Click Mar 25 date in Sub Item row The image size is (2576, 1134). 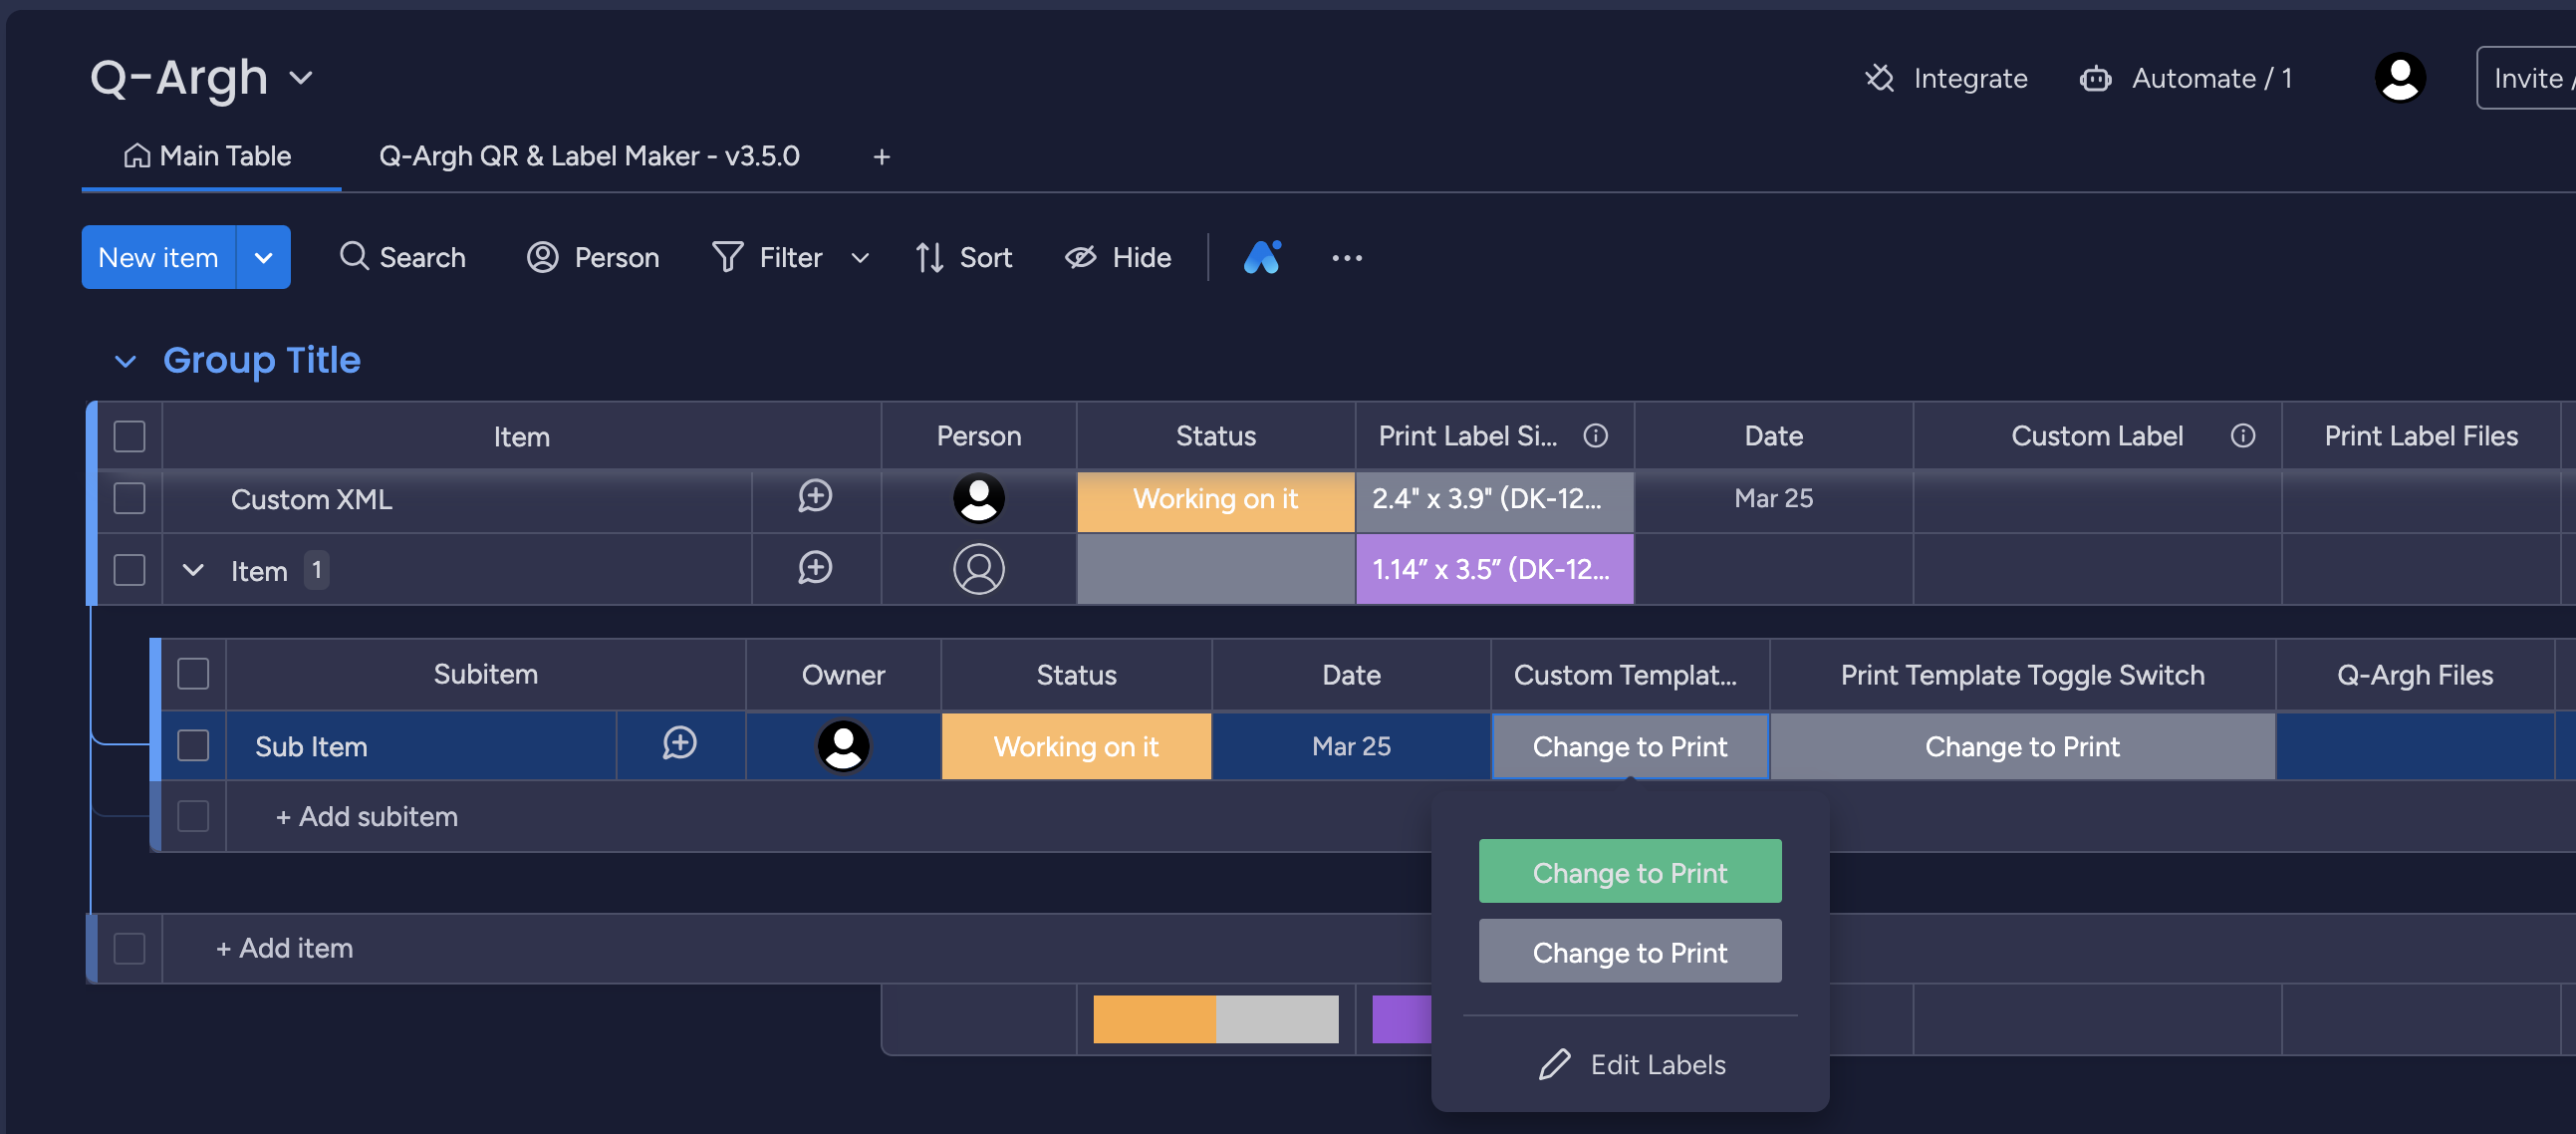(1350, 746)
